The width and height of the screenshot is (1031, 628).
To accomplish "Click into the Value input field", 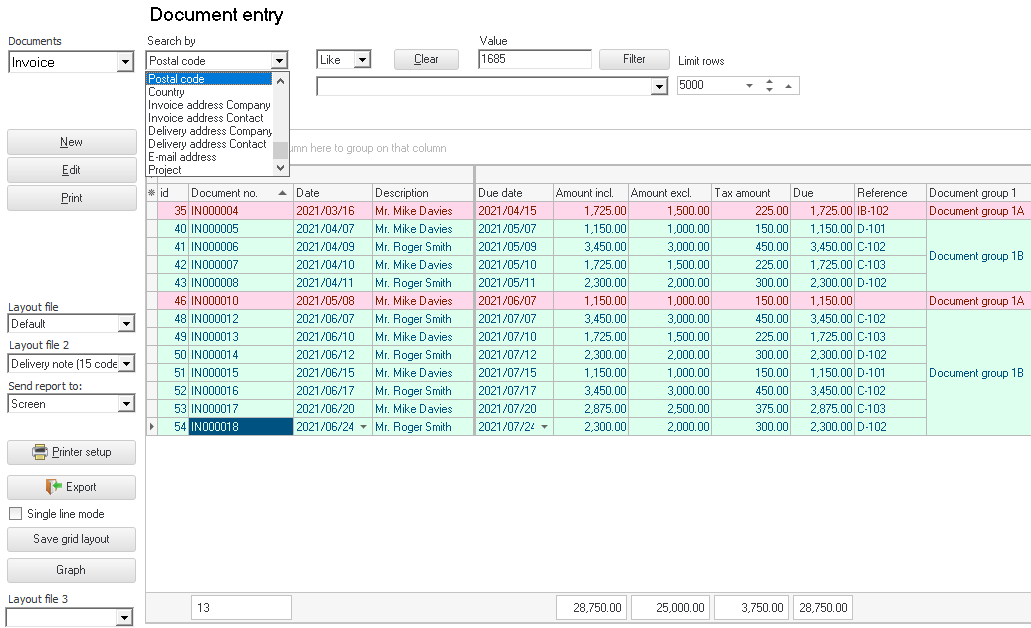I will coord(534,60).
